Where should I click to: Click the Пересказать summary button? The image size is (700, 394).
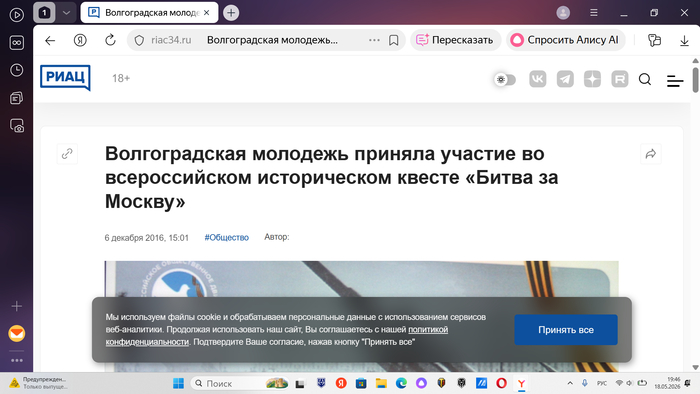coord(454,40)
